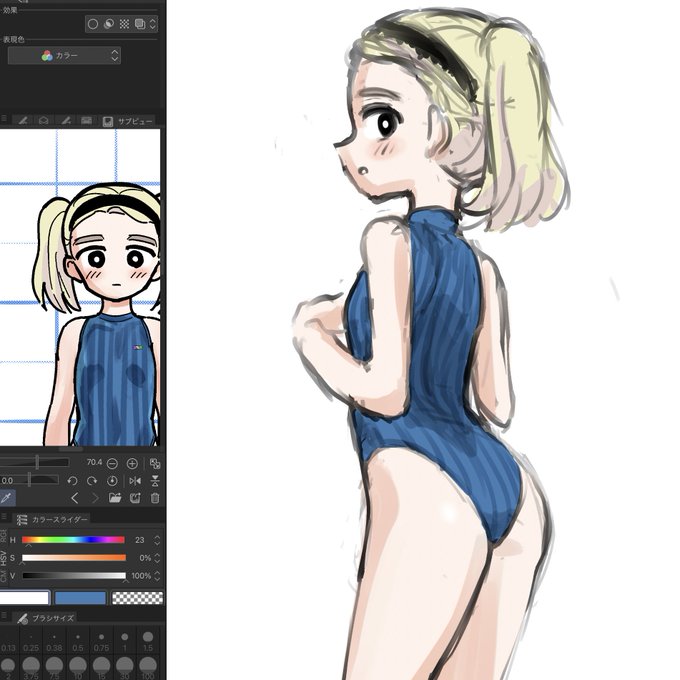Choose brush size 0.75
The image size is (680, 680).
pyautogui.click(x=101, y=642)
